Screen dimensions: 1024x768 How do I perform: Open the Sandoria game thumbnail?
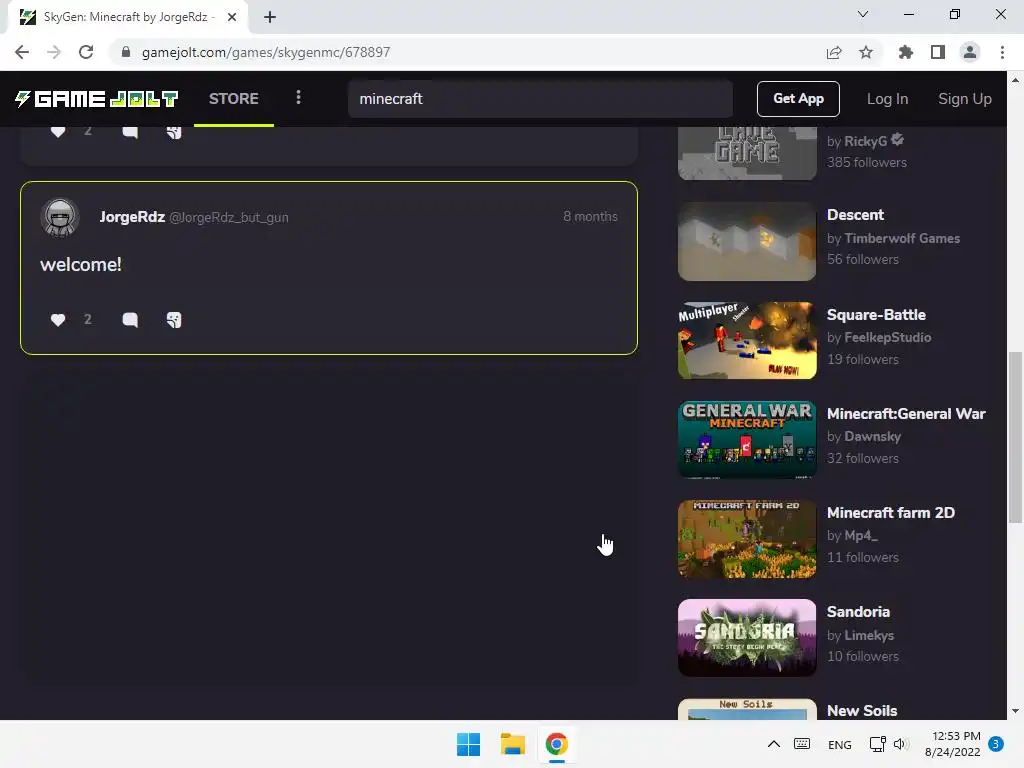tap(747, 638)
